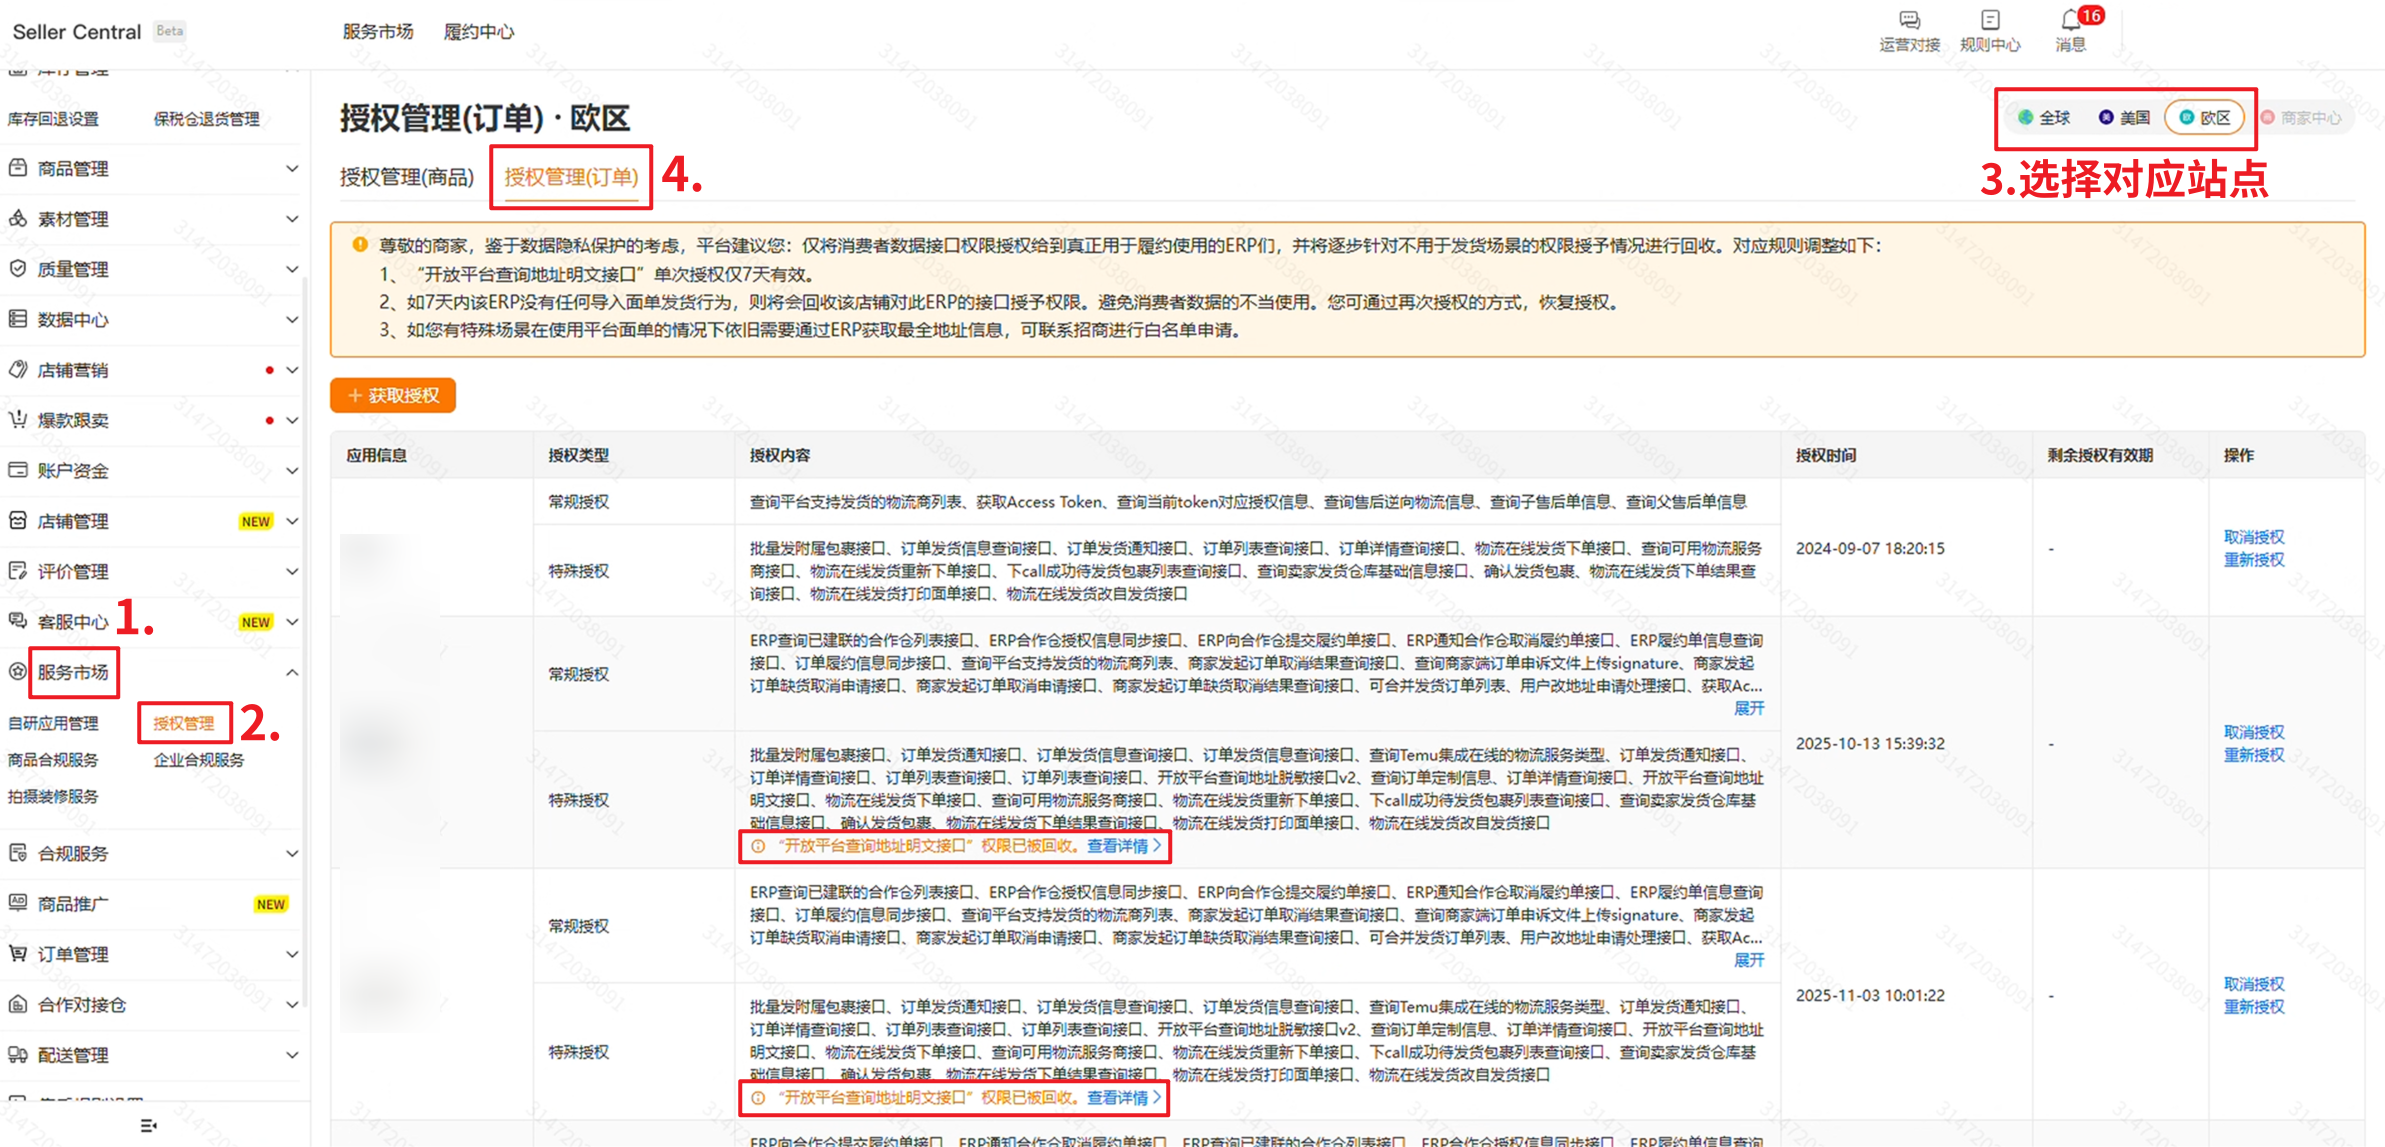The width and height of the screenshot is (2385, 1147).
Task: Click the 数据中心 sidebar icon
Action: pyautogui.click(x=18, y=319)
